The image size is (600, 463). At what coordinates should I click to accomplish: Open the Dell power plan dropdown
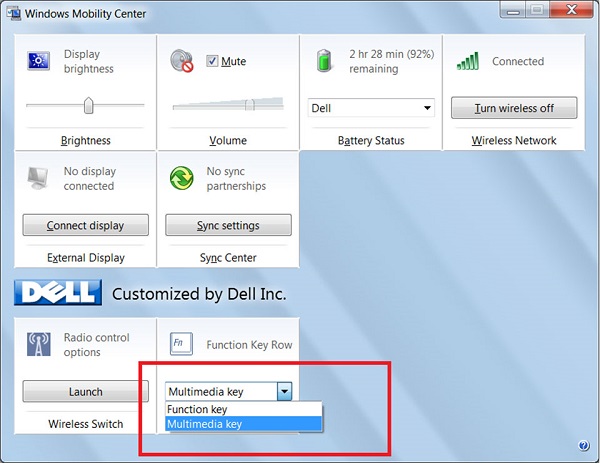371,108
